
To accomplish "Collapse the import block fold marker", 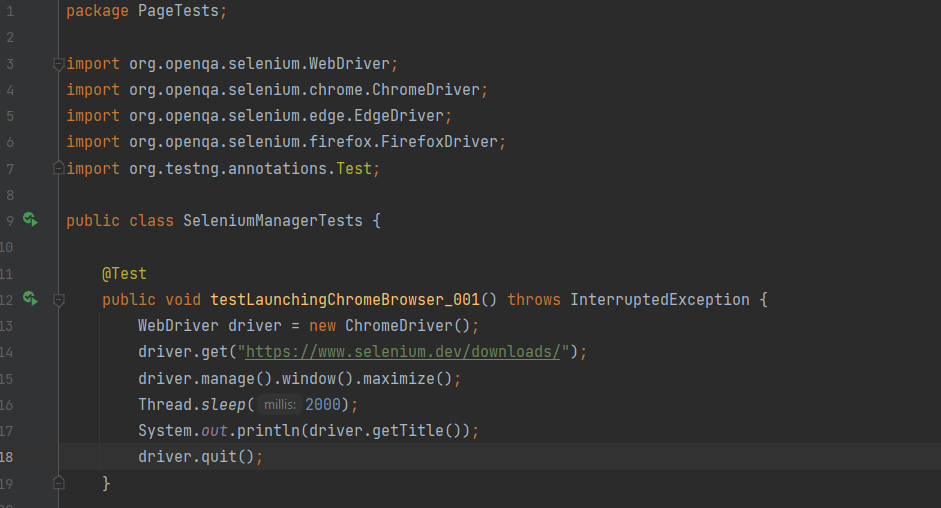I will tap(58, 64).
